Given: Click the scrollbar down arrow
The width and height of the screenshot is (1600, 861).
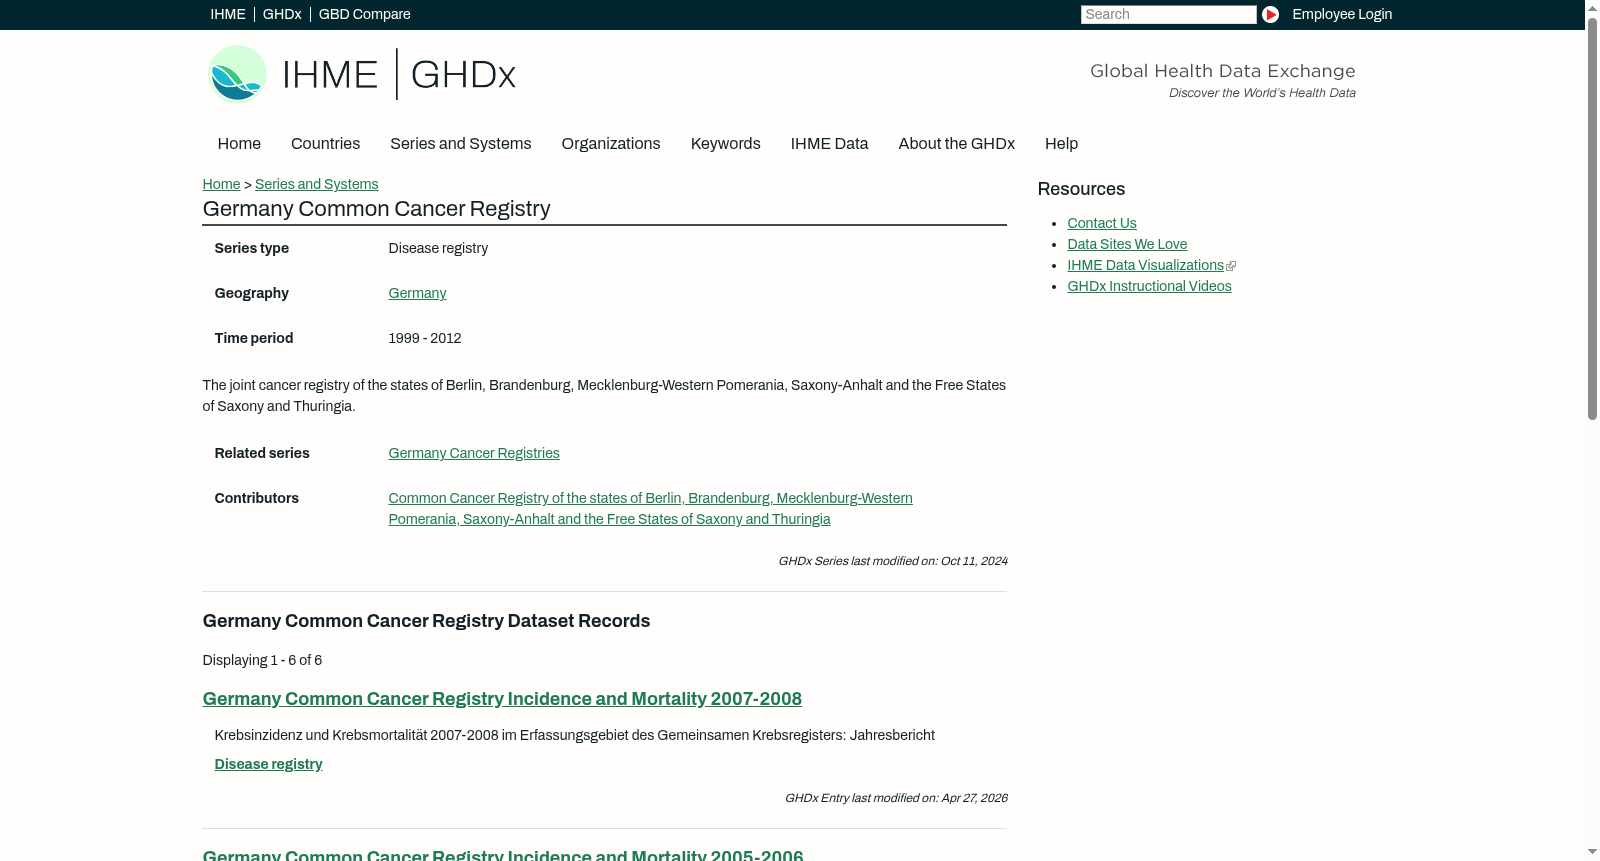Looking at the screenshot, I should pos(1592,852).
